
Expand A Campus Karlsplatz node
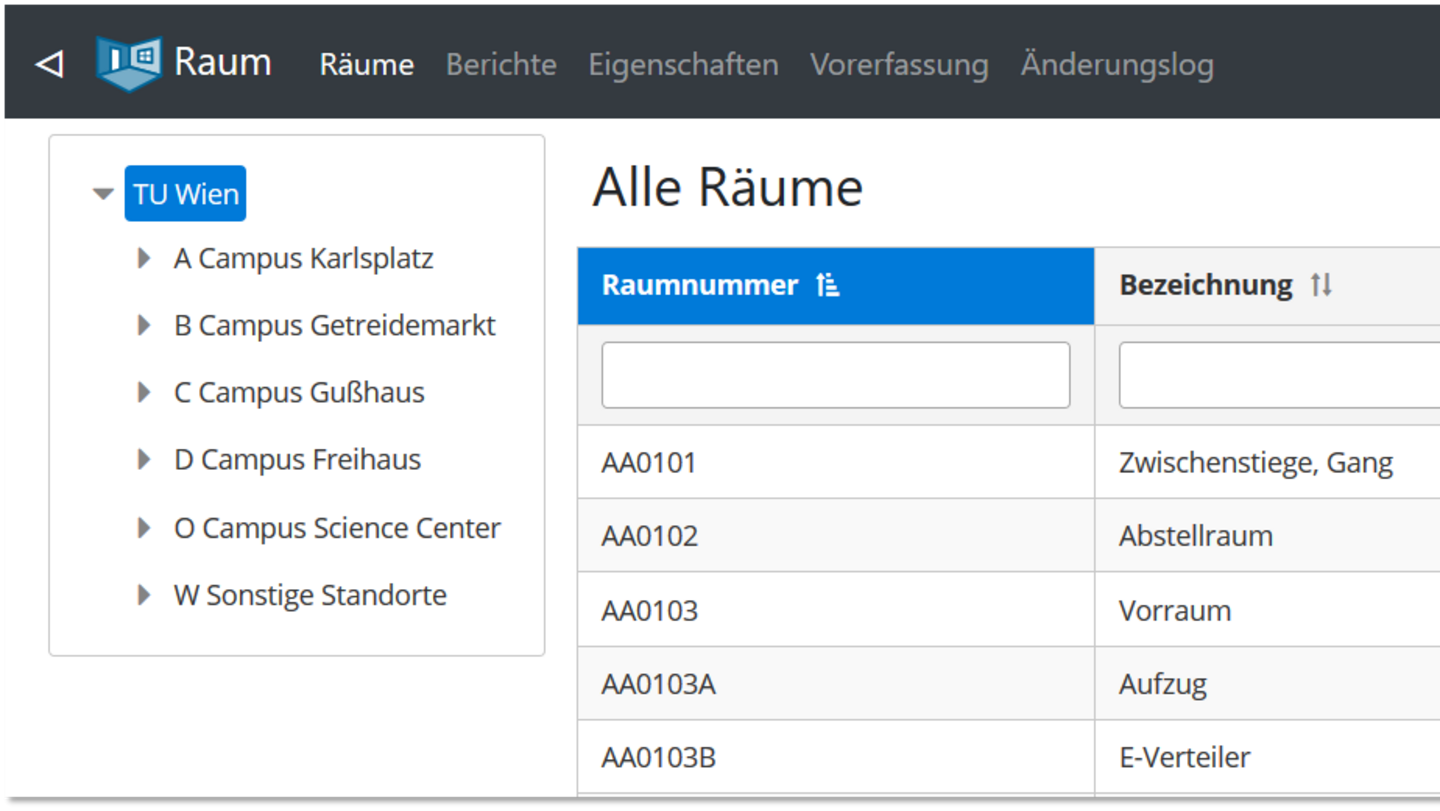tap(144, 258)
